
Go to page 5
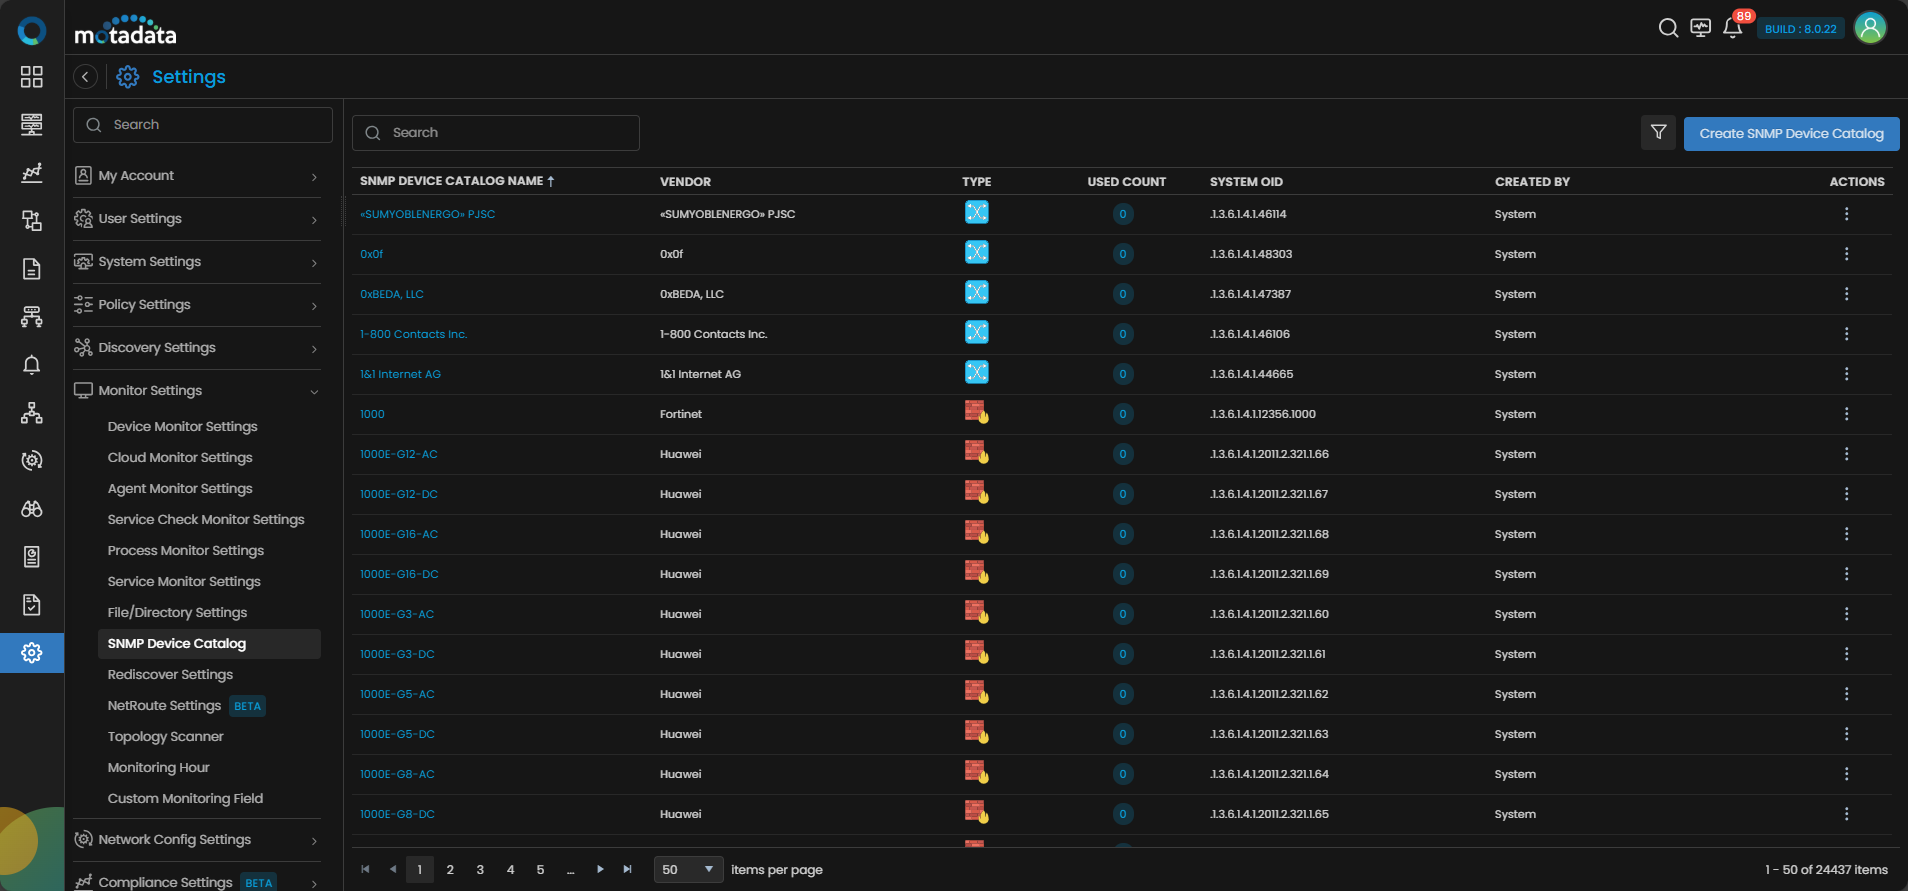click(540, 869)
